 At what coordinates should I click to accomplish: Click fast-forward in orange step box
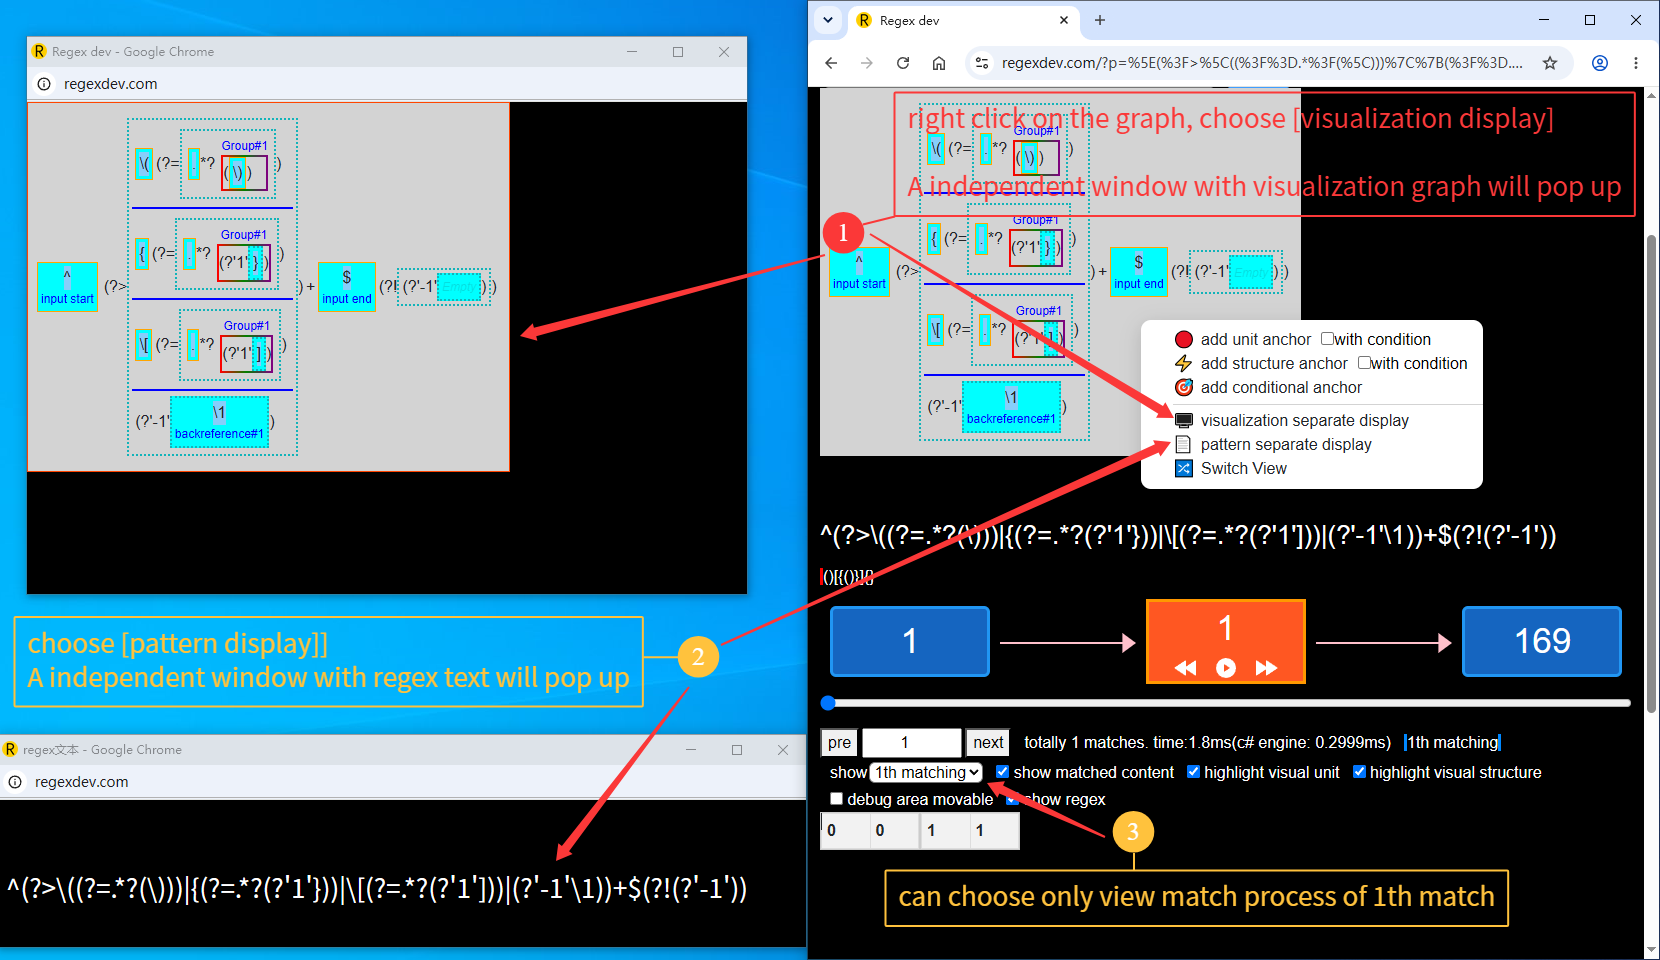1266,668
